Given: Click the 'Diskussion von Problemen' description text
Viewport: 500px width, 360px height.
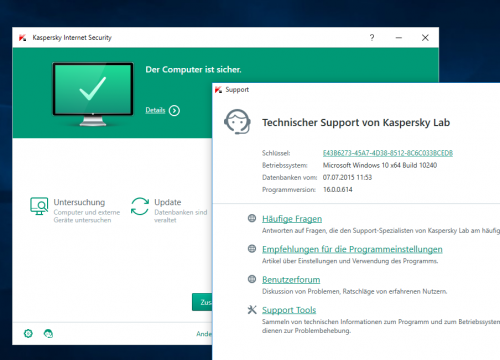Looking at the screenshot, I should (354, 291).
